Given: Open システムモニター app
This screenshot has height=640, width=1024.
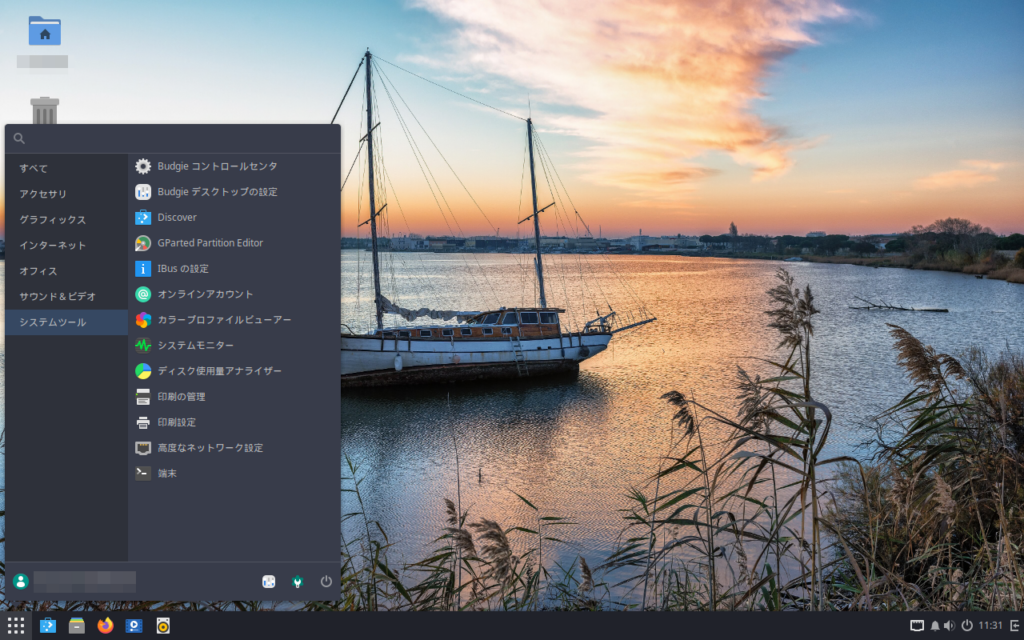Looking at the screenshot, I should (x=195, y=345).
